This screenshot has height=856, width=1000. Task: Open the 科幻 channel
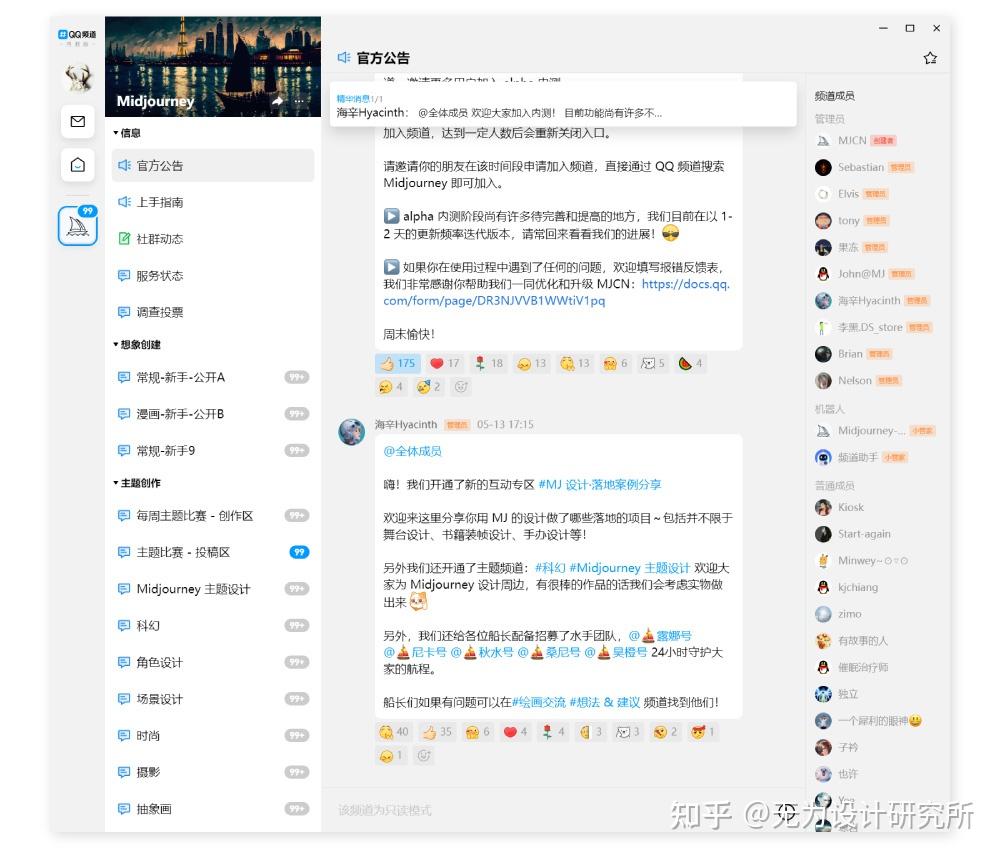point(213,625)
